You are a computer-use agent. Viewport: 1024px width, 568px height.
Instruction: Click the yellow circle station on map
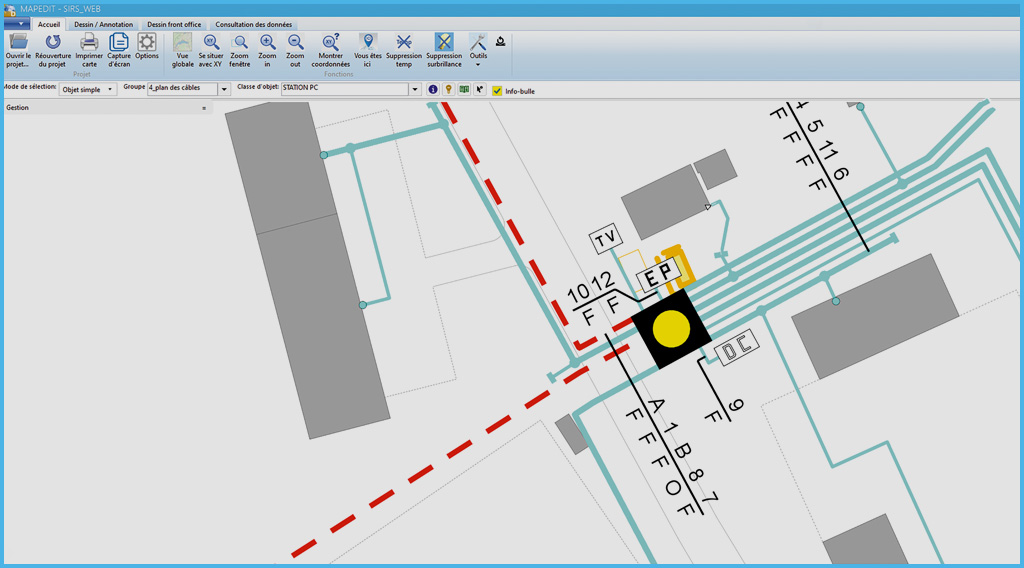point(671,328)
